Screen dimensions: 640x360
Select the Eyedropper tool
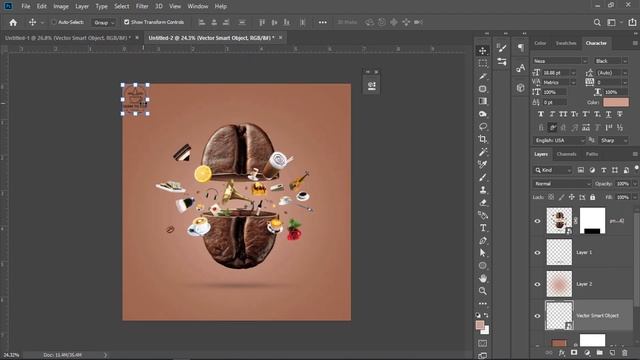[482, 76]
